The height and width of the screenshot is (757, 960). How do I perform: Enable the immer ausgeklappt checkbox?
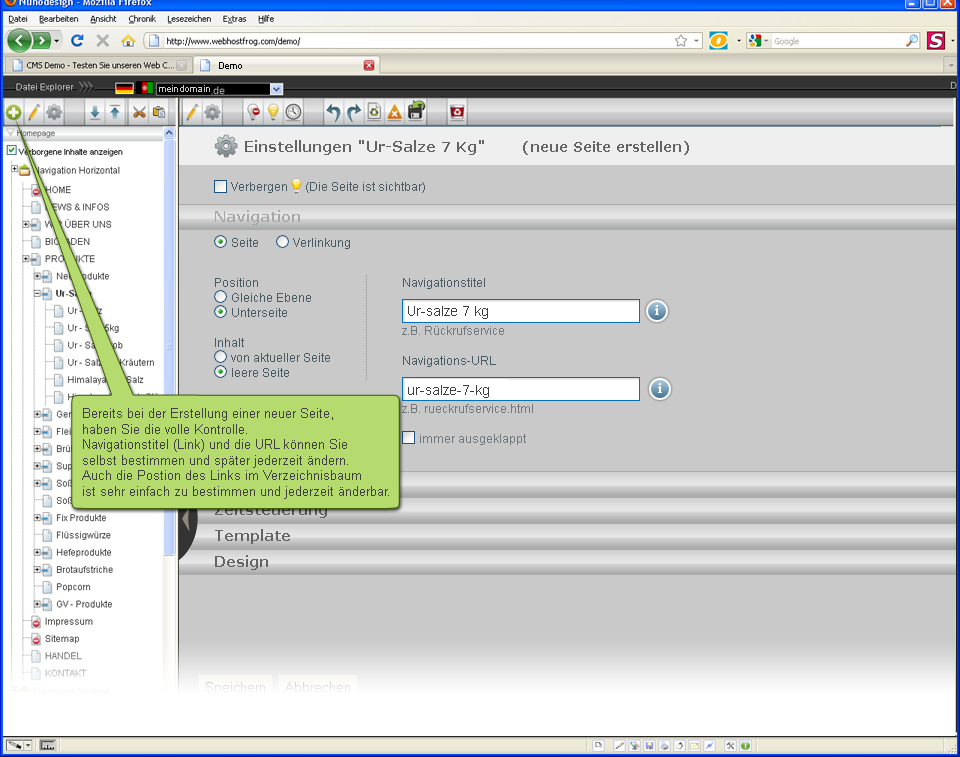click(409, 438)
